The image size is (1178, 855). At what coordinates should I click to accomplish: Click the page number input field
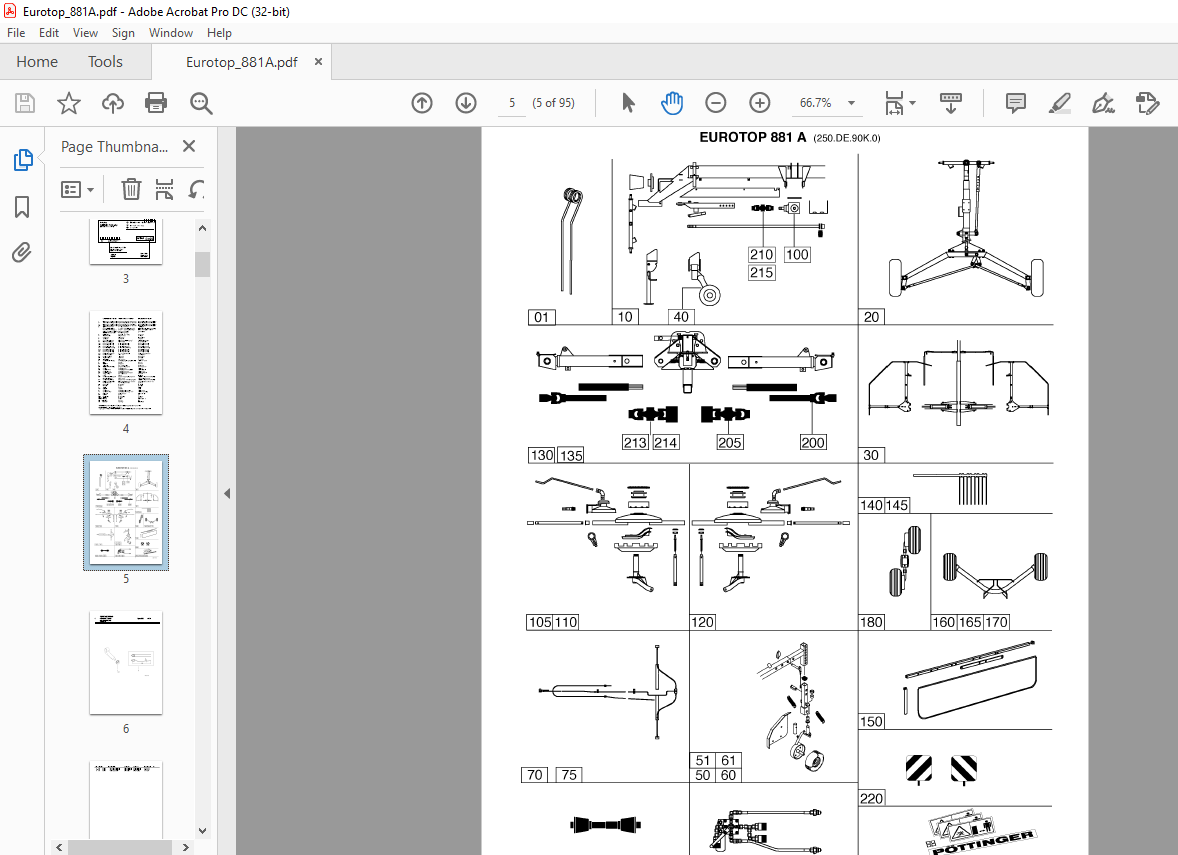[x=512, y=103]
